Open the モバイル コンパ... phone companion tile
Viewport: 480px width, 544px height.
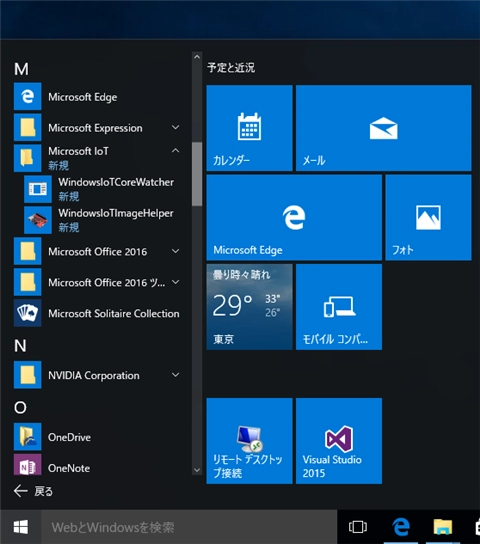[339, 307]
